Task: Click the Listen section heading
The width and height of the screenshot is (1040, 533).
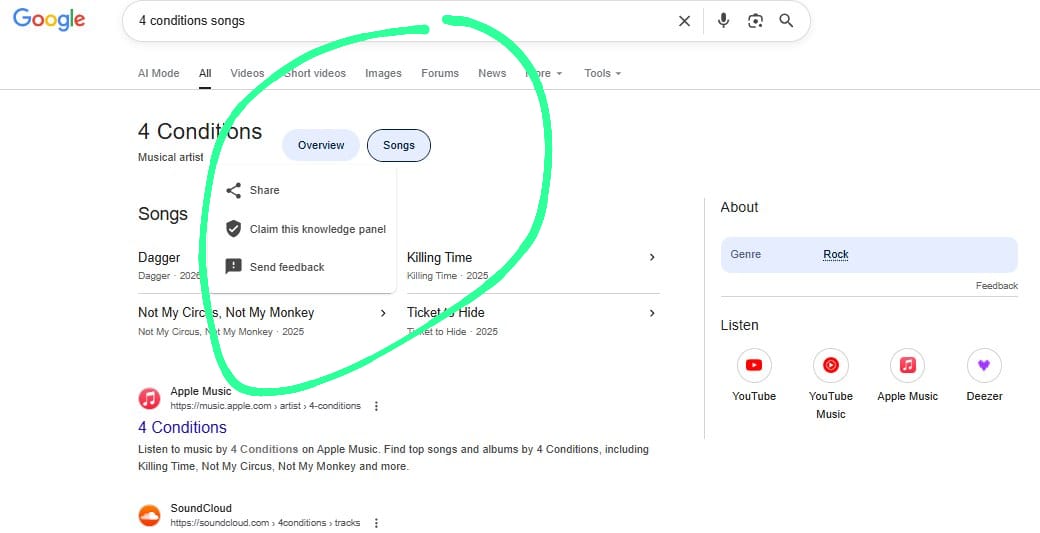Action: (739, 326)
